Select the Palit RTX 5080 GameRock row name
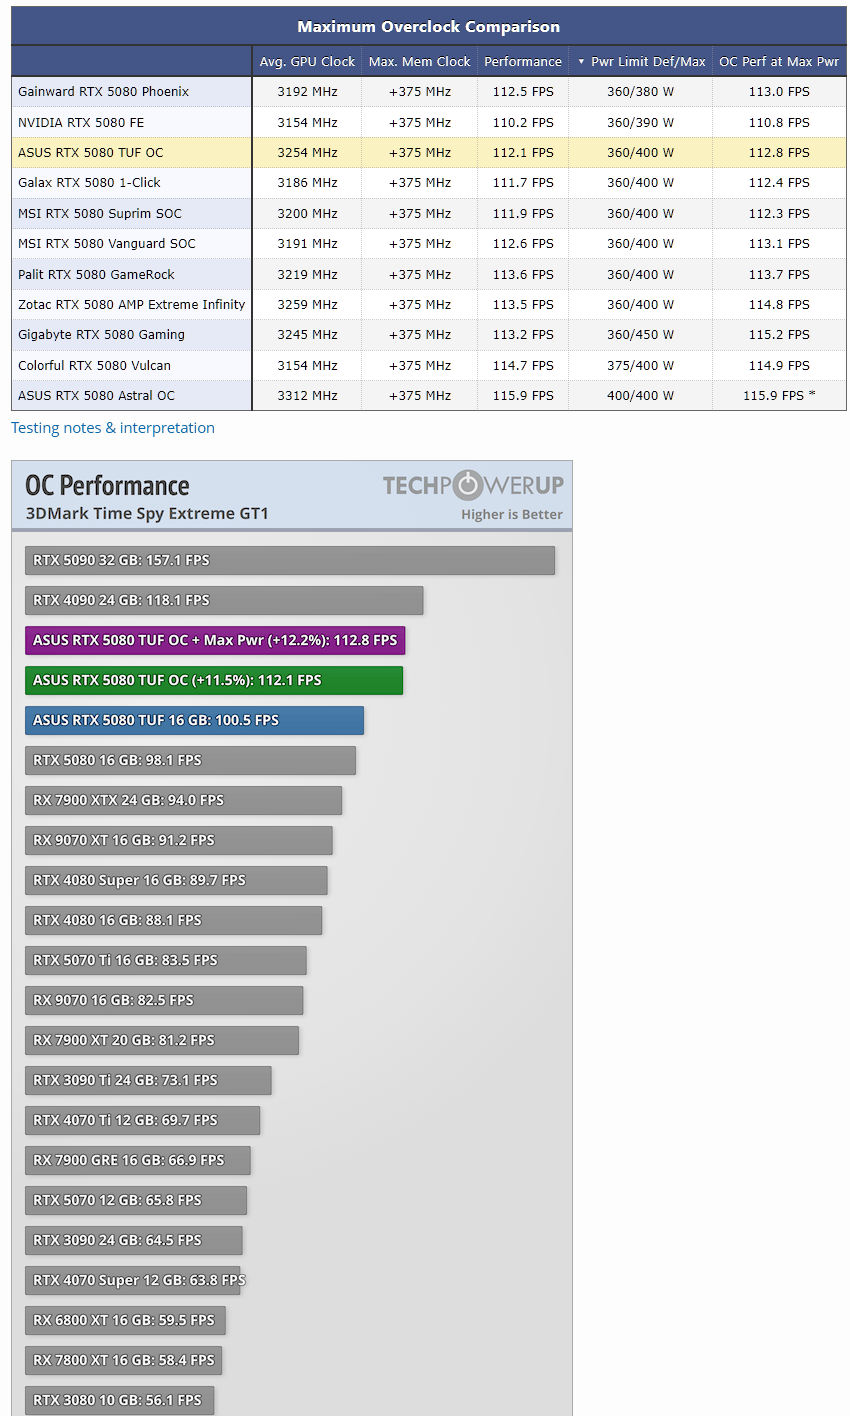This screenshot has width=850, height=1416. click(x=96, y=274)
